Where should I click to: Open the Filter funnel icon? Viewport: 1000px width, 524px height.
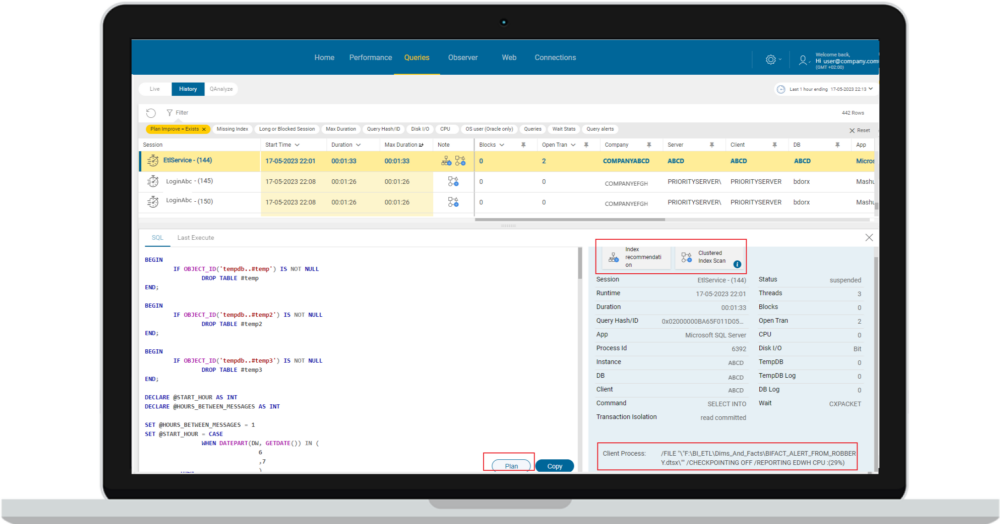pyautogui.click(x=170, y=113)
